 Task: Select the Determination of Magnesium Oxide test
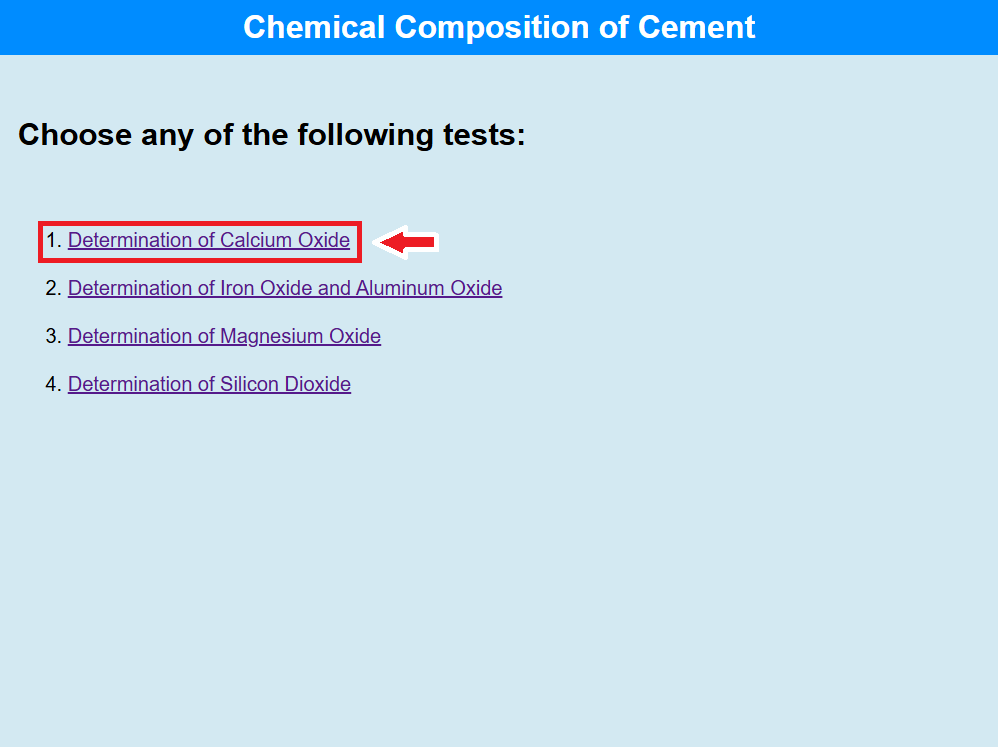click(224, 337)
